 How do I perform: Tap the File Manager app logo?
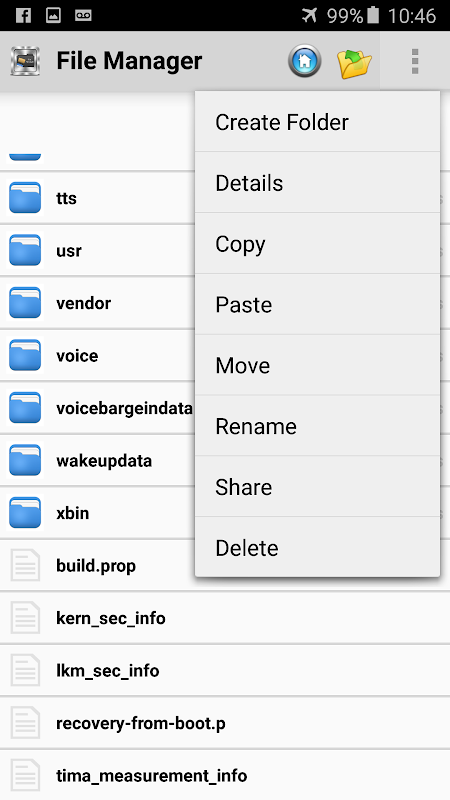(x=25, y=61)
